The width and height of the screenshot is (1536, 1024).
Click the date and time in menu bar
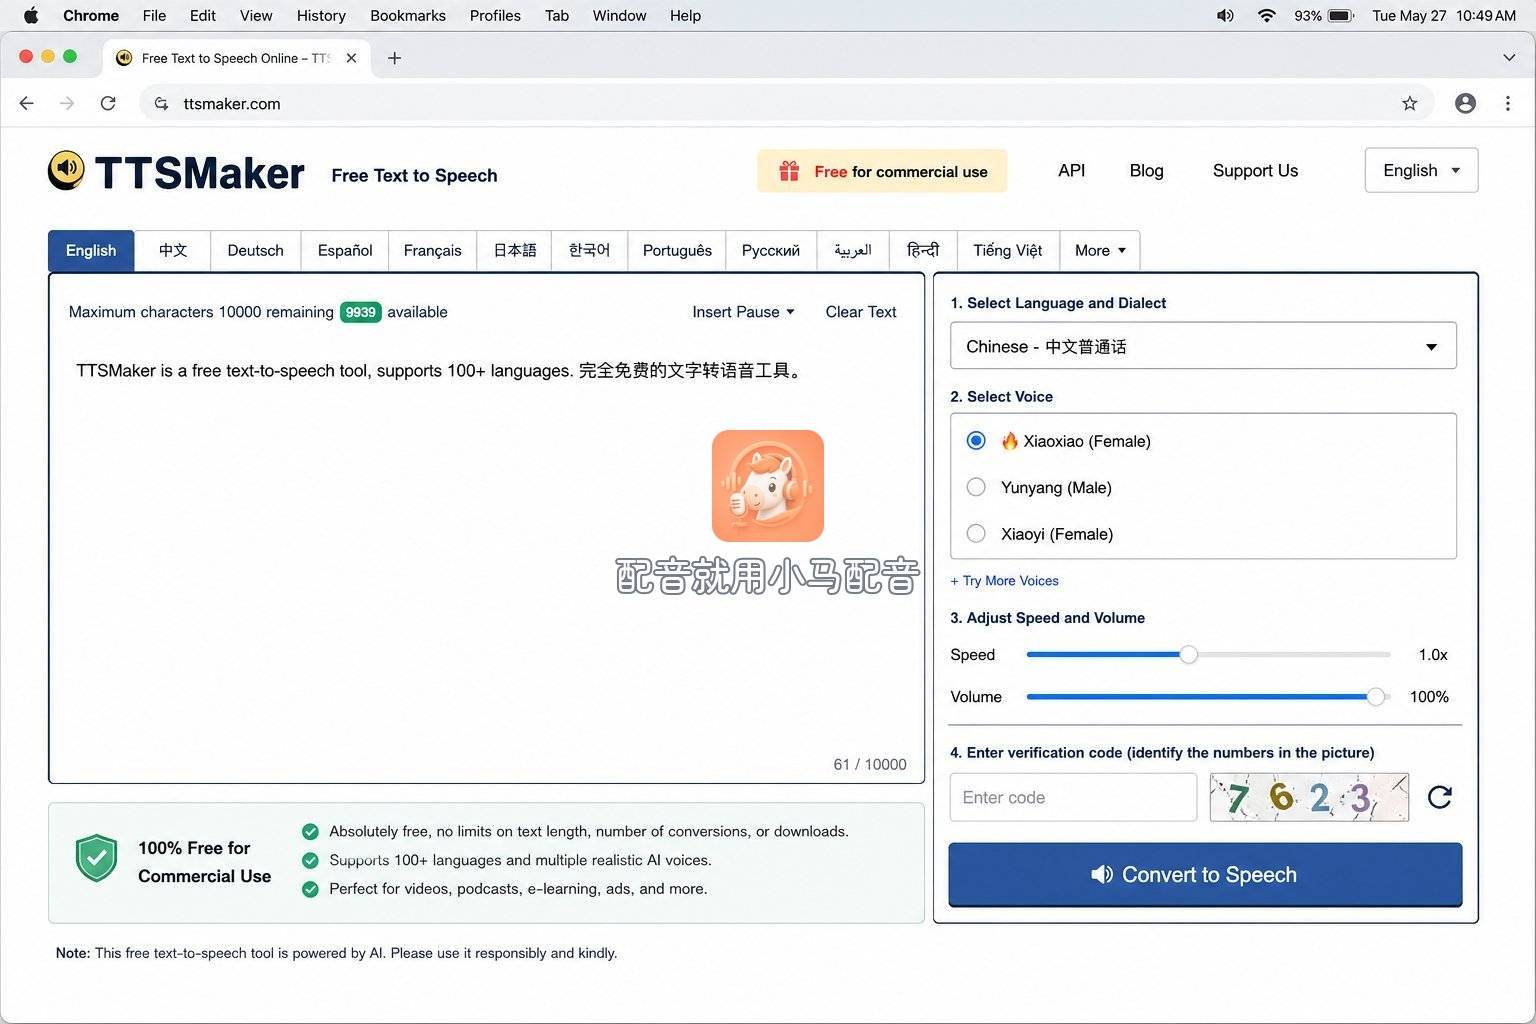(1444, 15)
